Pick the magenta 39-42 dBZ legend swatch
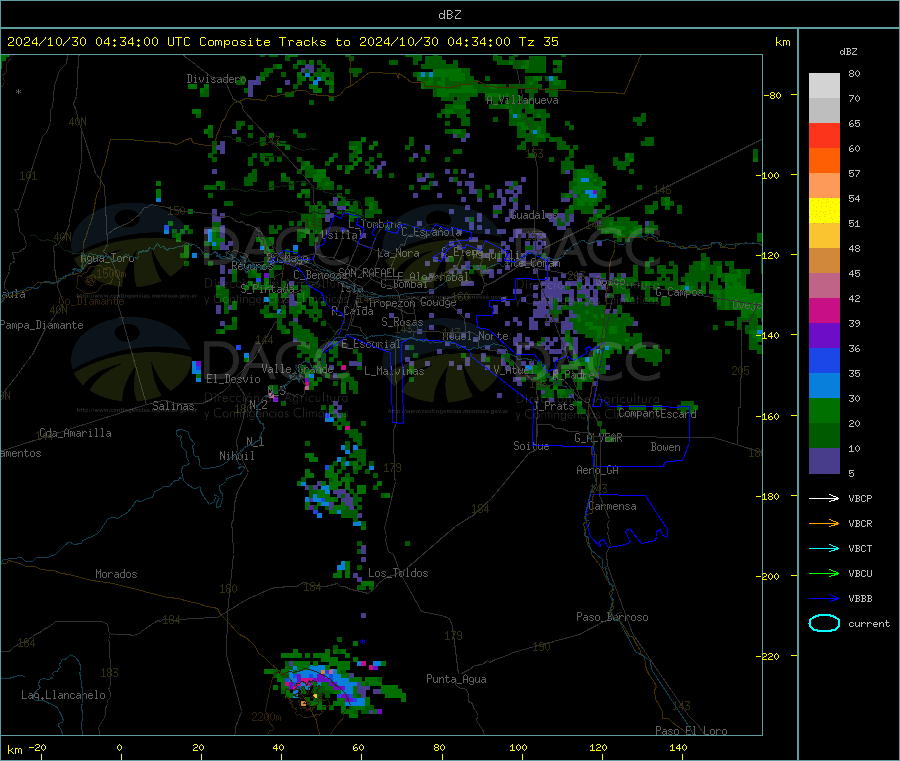 (824, 310)
